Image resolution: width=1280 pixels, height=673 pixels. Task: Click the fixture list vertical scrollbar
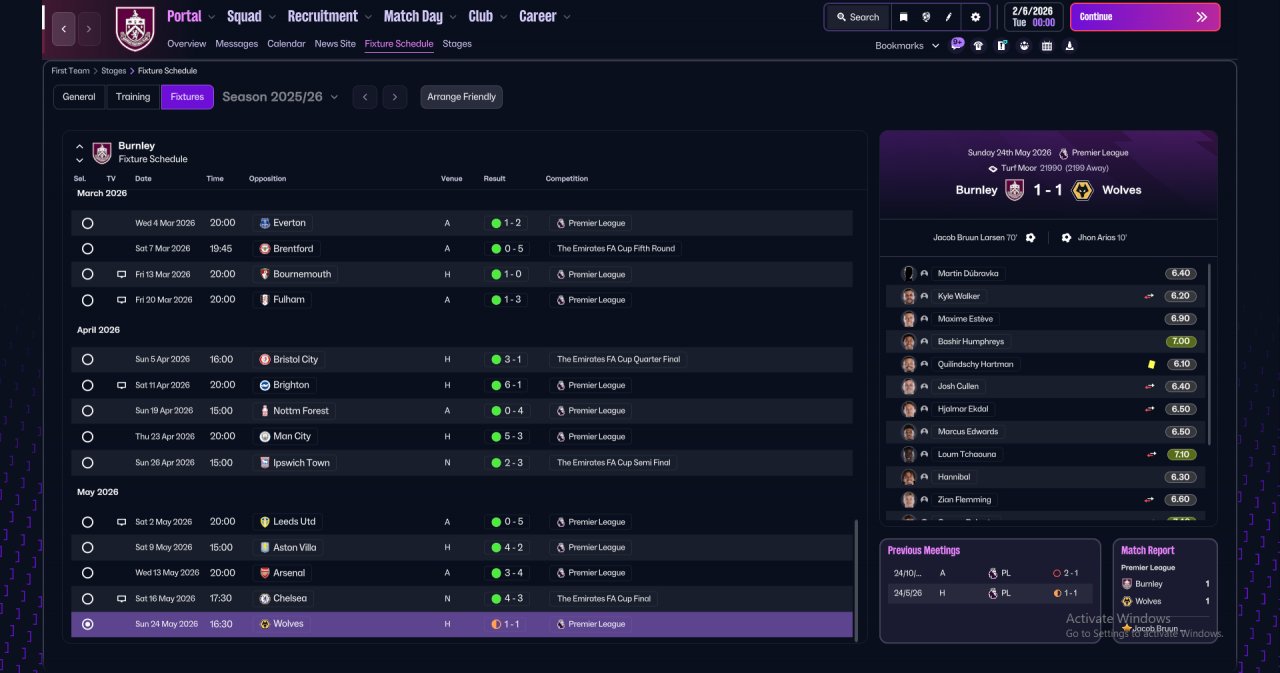coord(855,580)
